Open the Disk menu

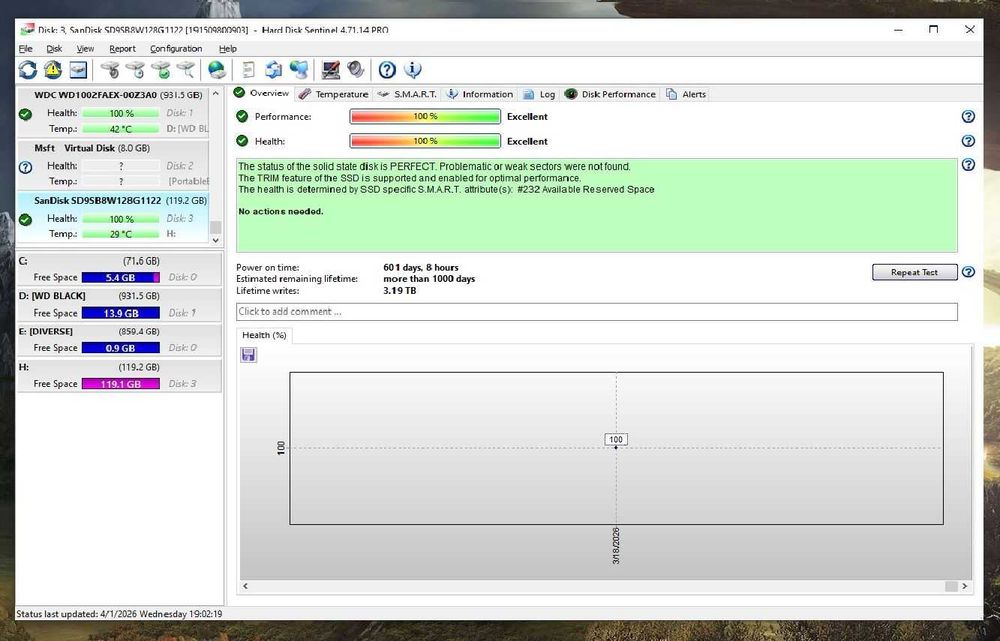54,48
